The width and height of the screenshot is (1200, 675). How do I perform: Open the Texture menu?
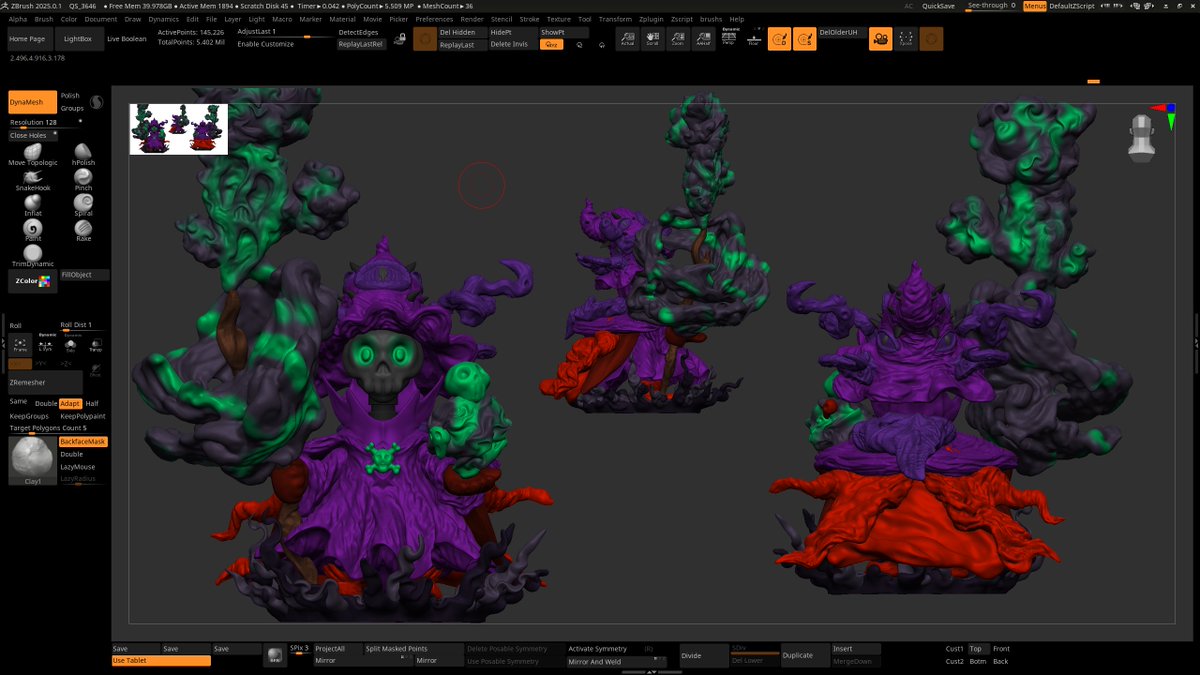coord(559,19)
